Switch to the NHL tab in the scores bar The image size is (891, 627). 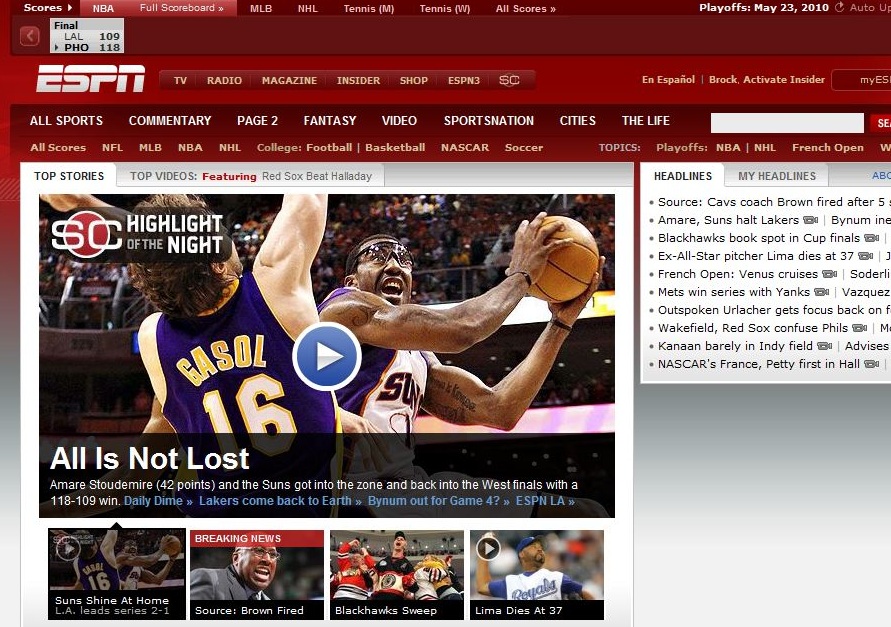(x=307, y=9)
